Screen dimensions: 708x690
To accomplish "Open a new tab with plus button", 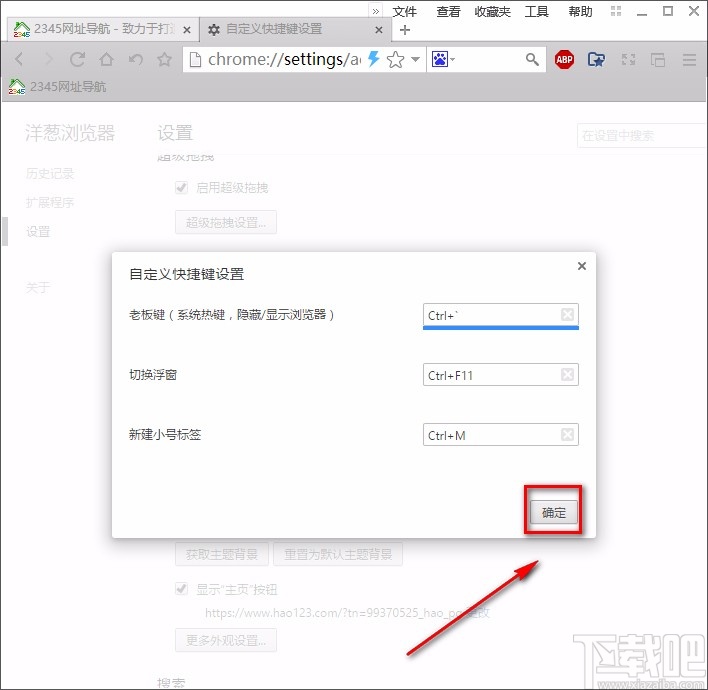I will point(405,30).
